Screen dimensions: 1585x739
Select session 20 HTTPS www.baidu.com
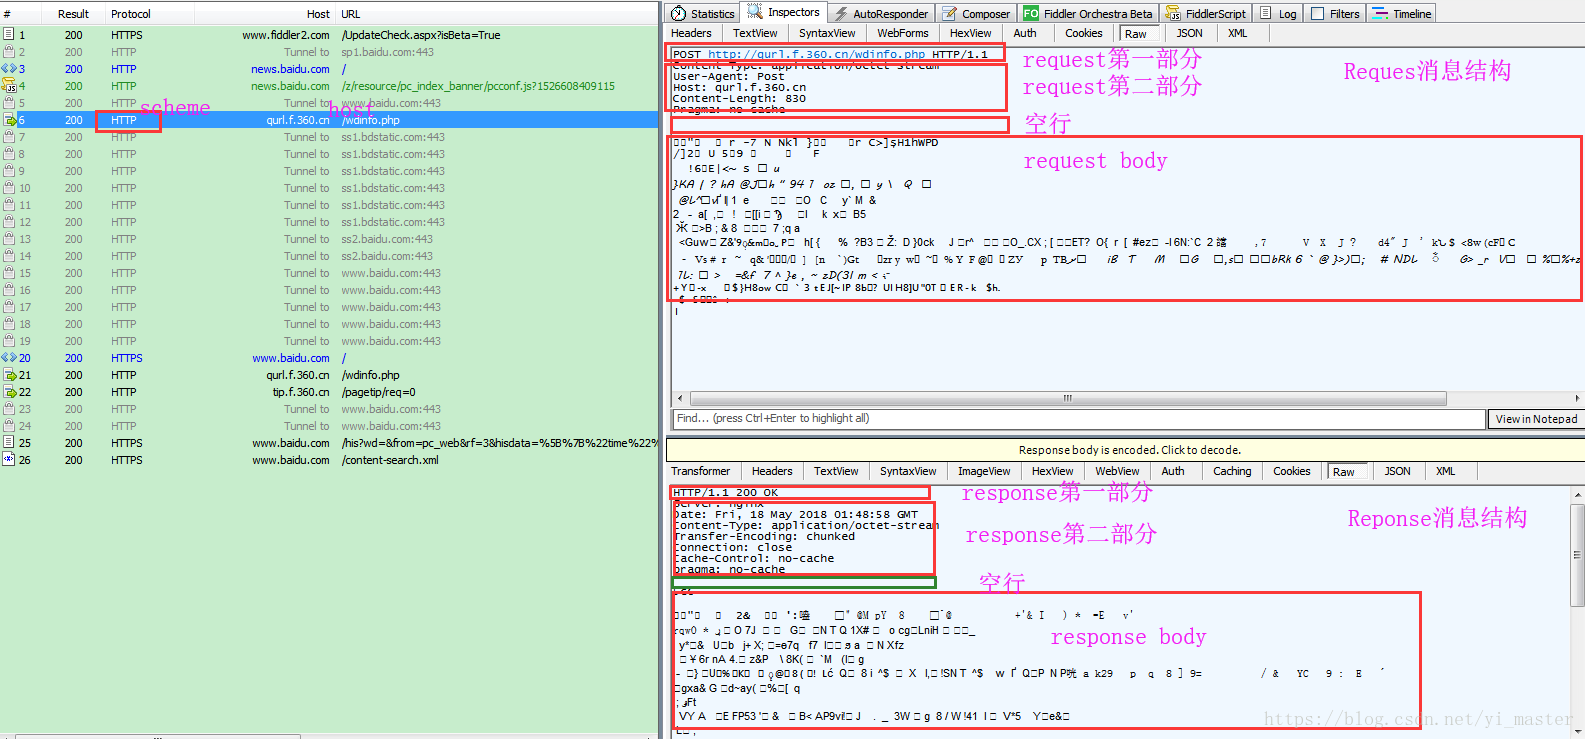[x=330, y=358]
